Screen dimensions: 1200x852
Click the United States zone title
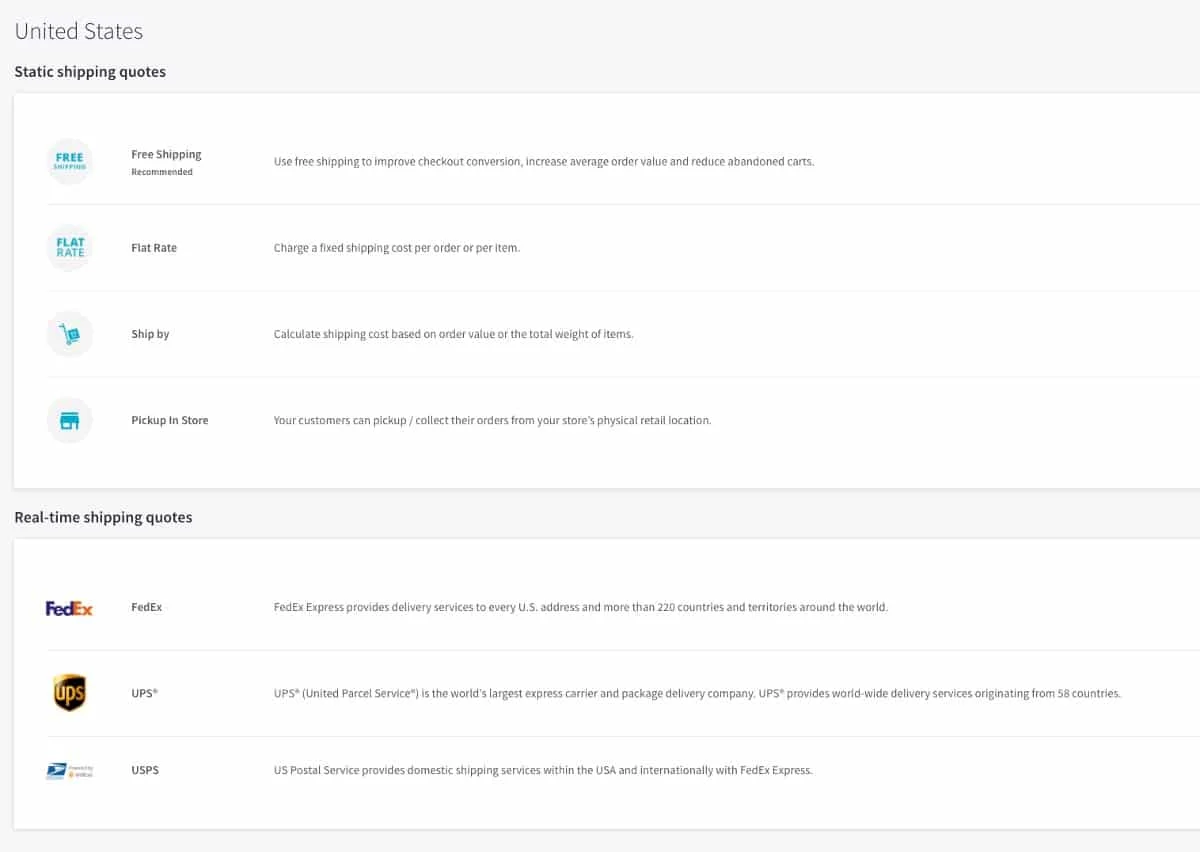pos(78,31)
